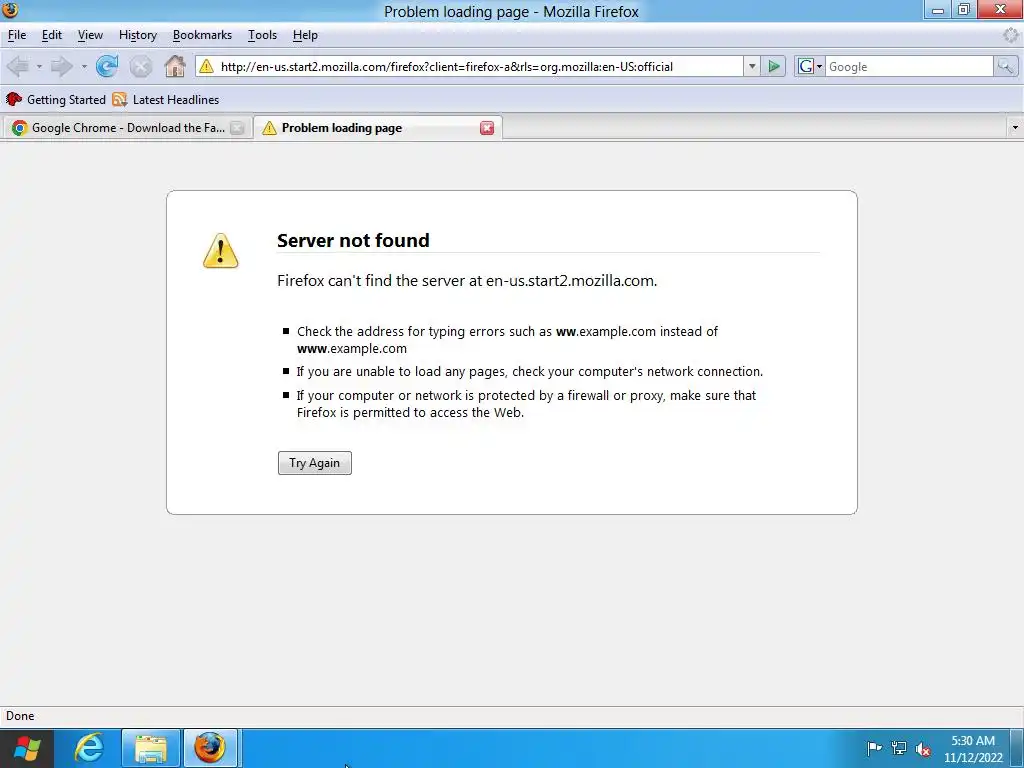Click the Getting Started bookmark icon

click(14, 99)
